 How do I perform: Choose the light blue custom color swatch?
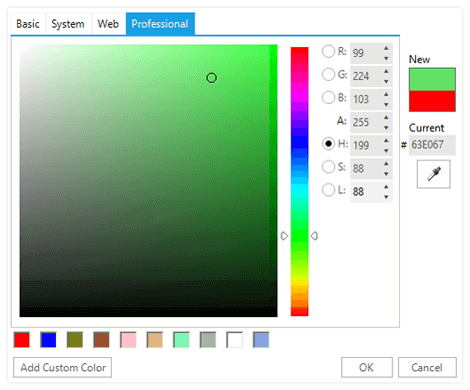[x=261, y=340]
